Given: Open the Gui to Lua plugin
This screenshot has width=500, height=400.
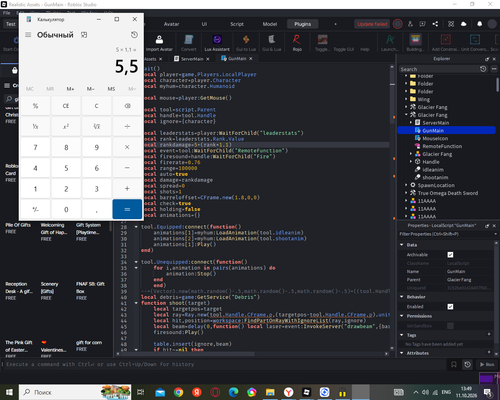Looking at the screenshot, I should pos(246,43).
